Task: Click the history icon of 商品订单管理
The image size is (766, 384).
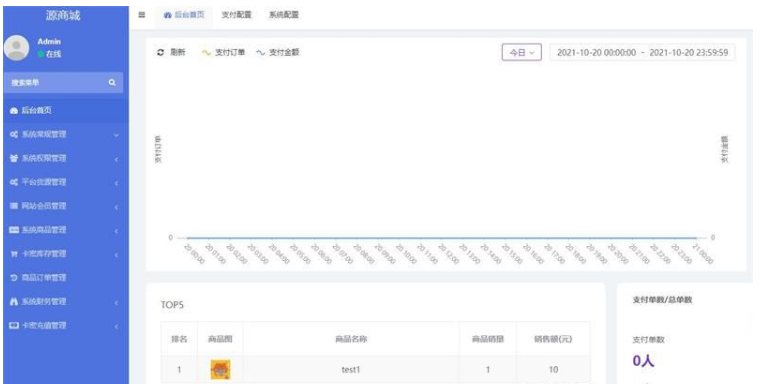Action: pos(14,277)
